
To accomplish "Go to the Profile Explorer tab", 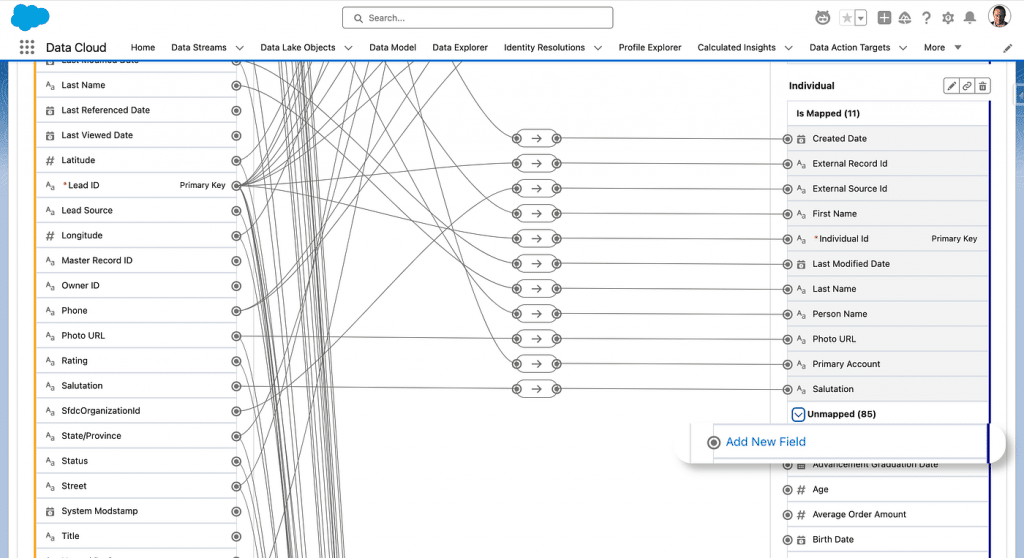I will (649, 47).
